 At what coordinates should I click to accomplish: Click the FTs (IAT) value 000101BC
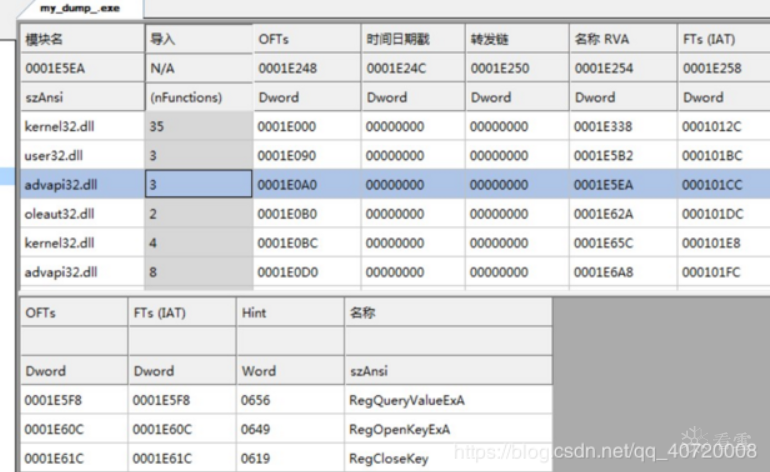[x=712, y=156]
